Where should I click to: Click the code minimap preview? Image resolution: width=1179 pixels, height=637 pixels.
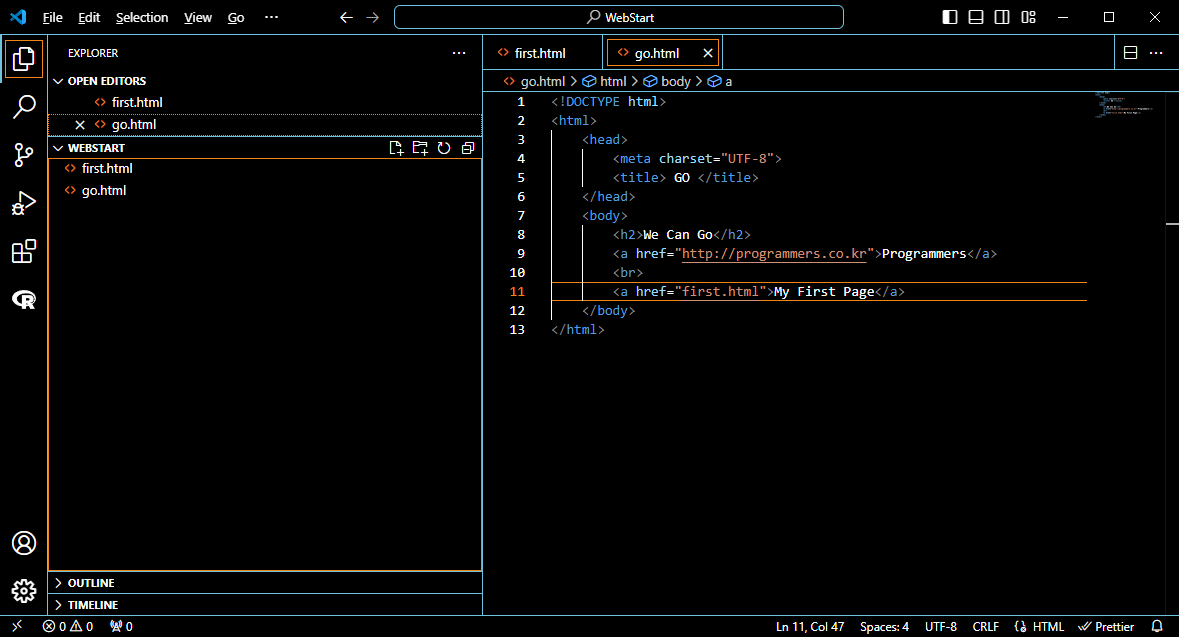[1123, 104]
